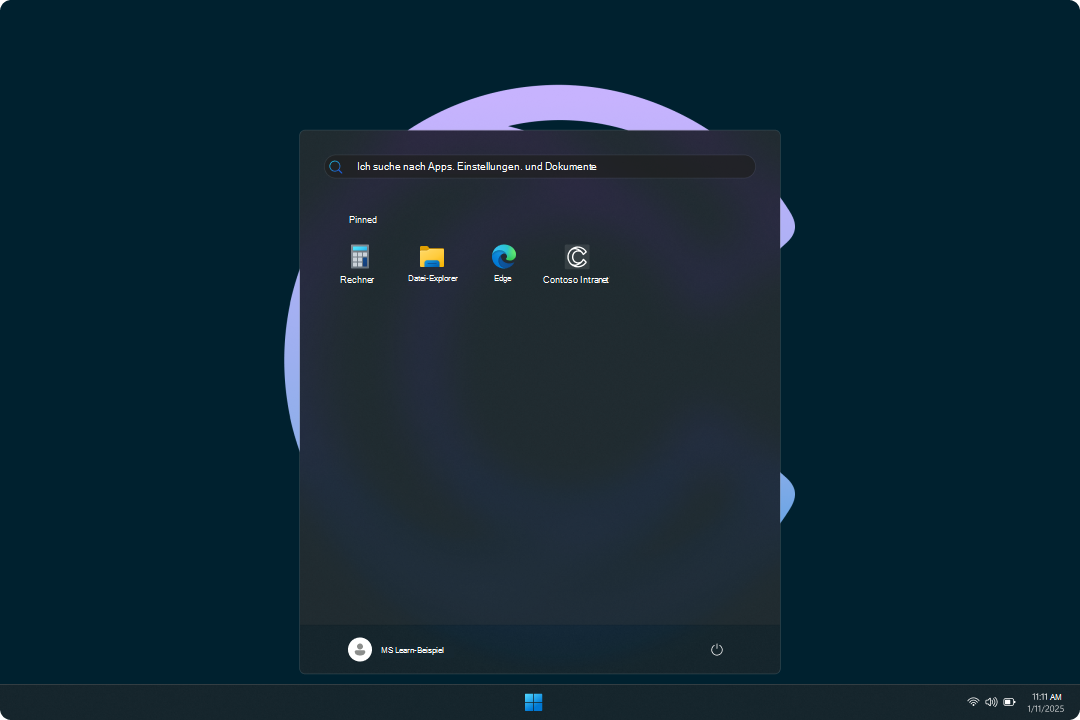Open power options with the power button
The image size is (1080, 720).
tap(716, 649)
